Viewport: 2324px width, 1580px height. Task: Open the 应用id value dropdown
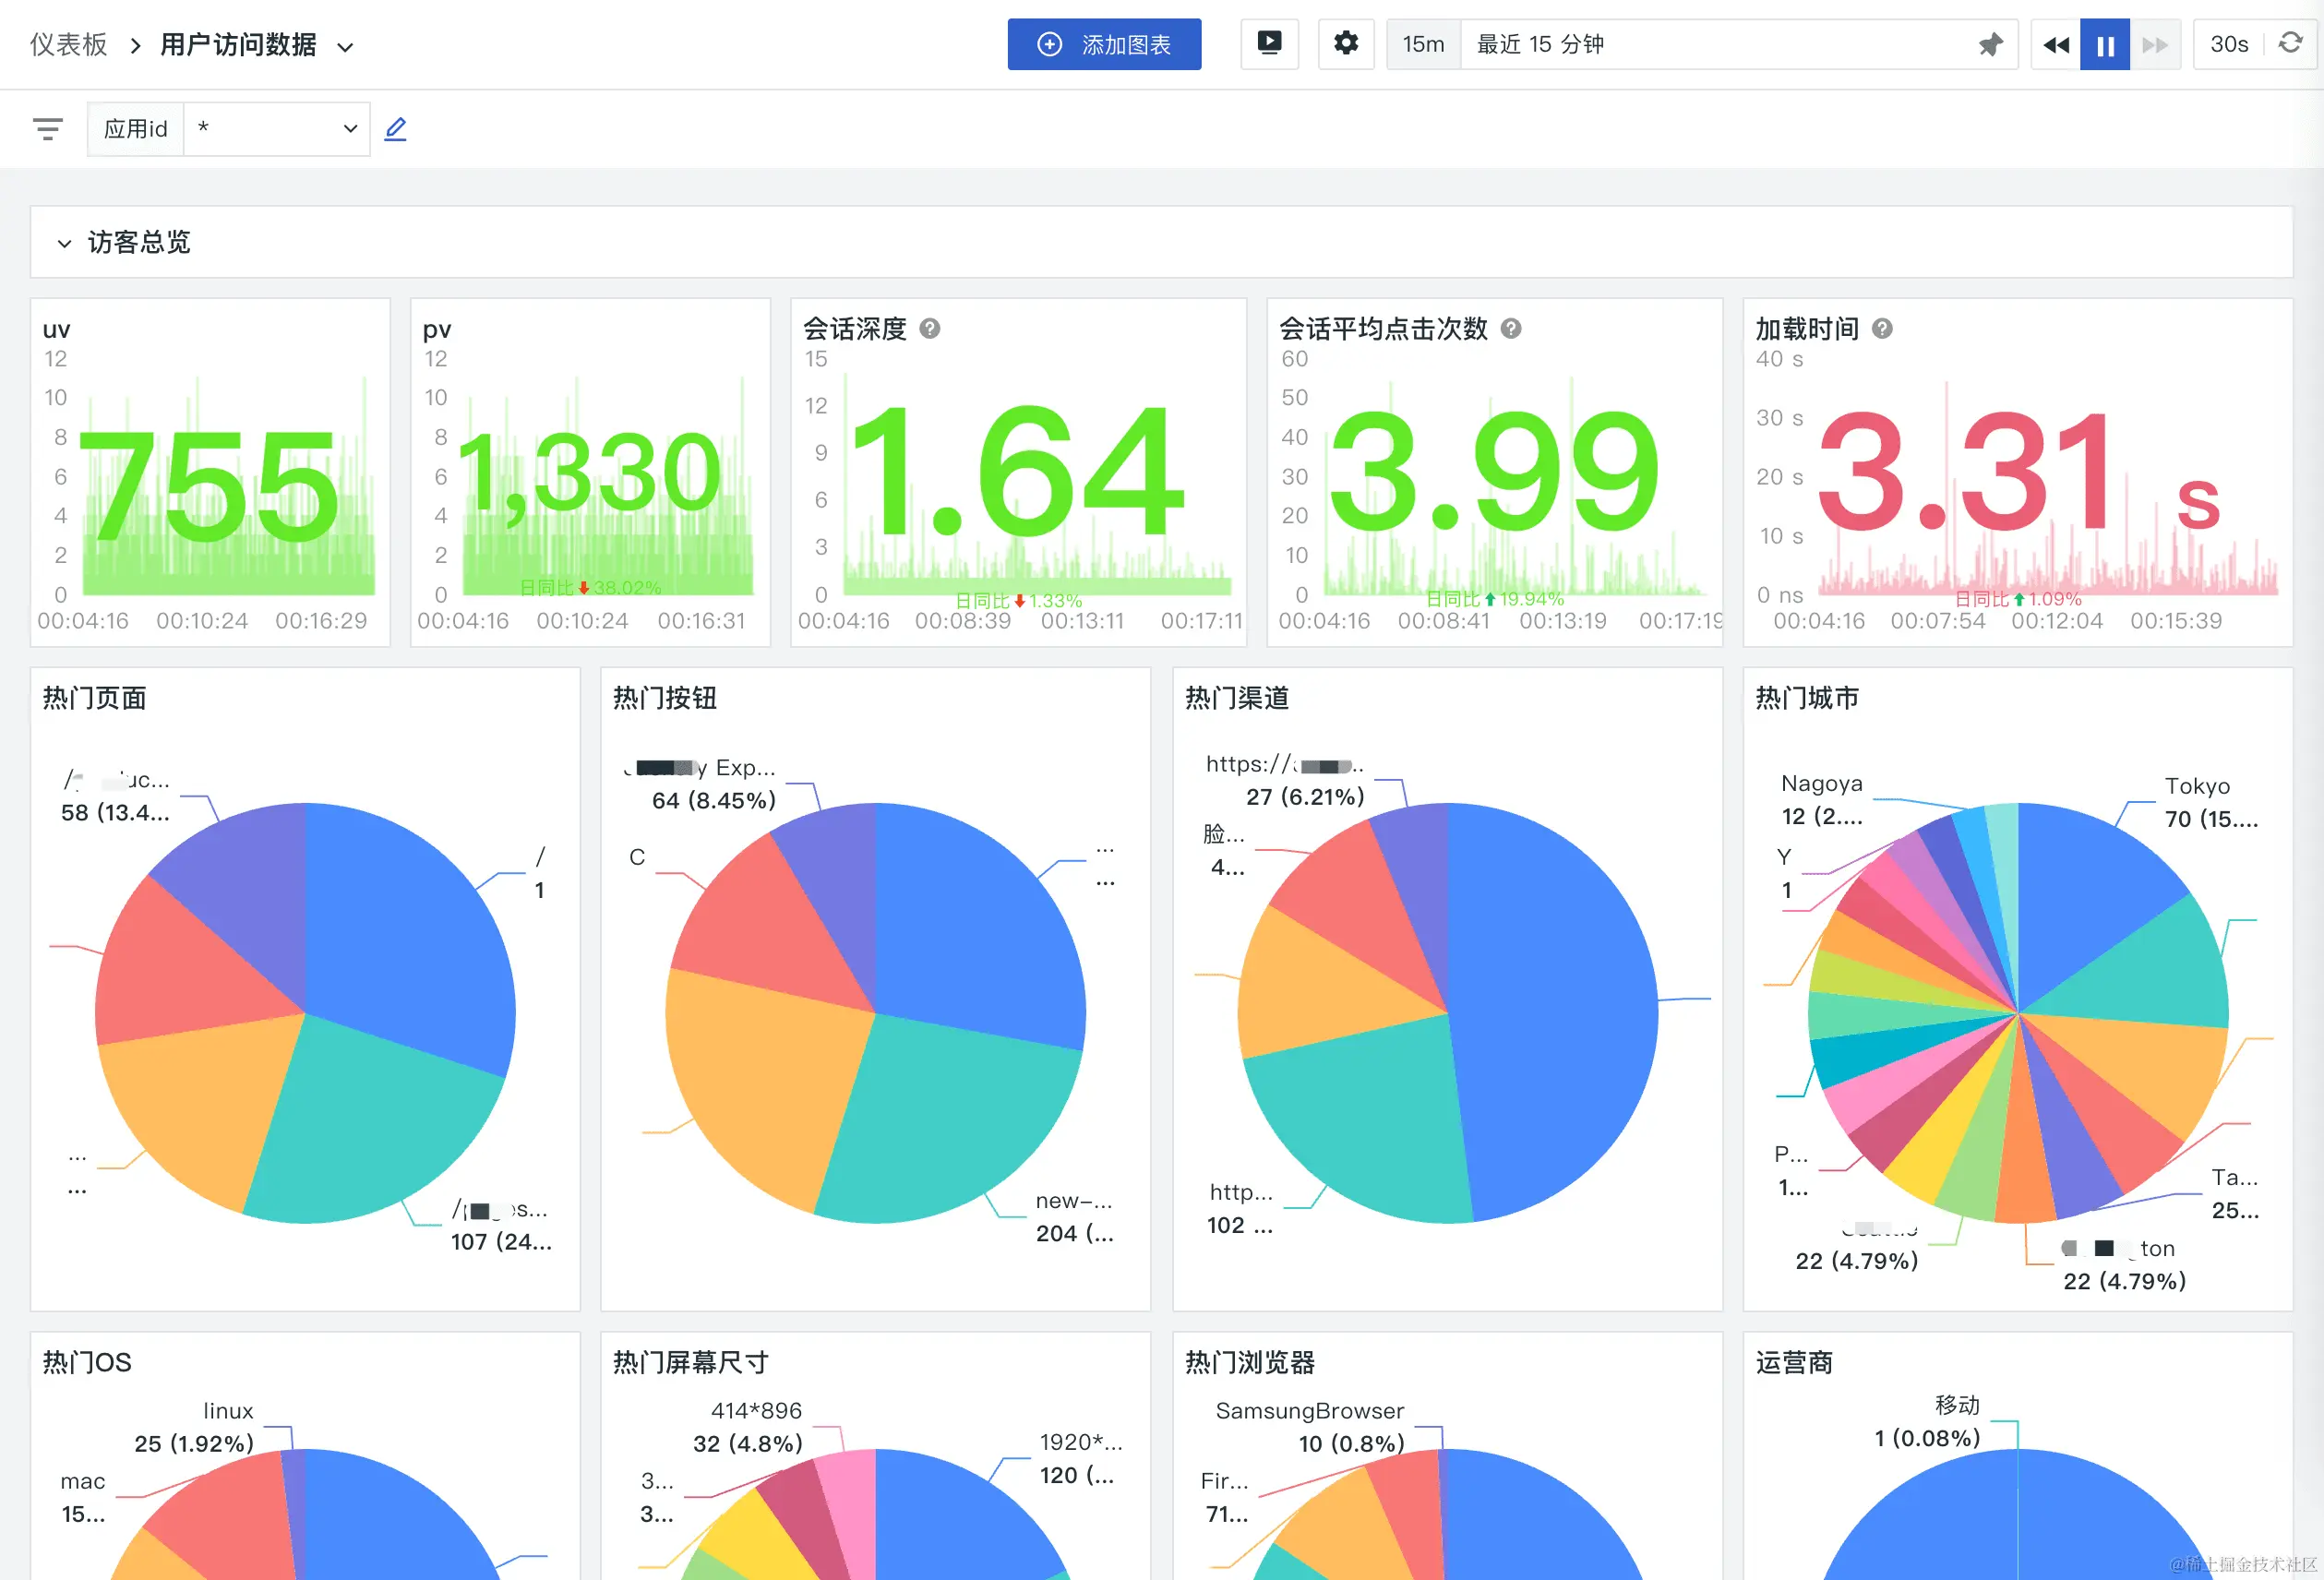pos(276,129)
